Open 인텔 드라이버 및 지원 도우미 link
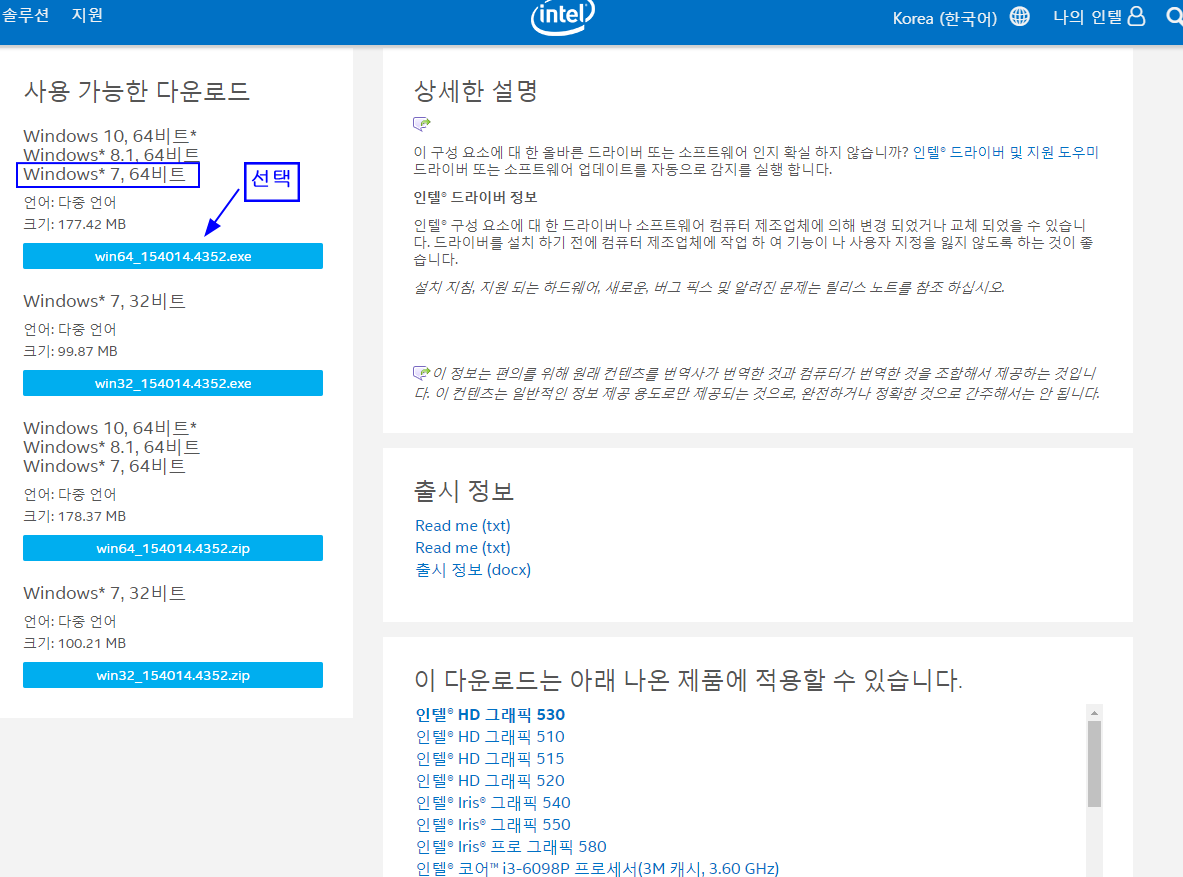The image size is (1183, 877). (x=1006, y=152)
